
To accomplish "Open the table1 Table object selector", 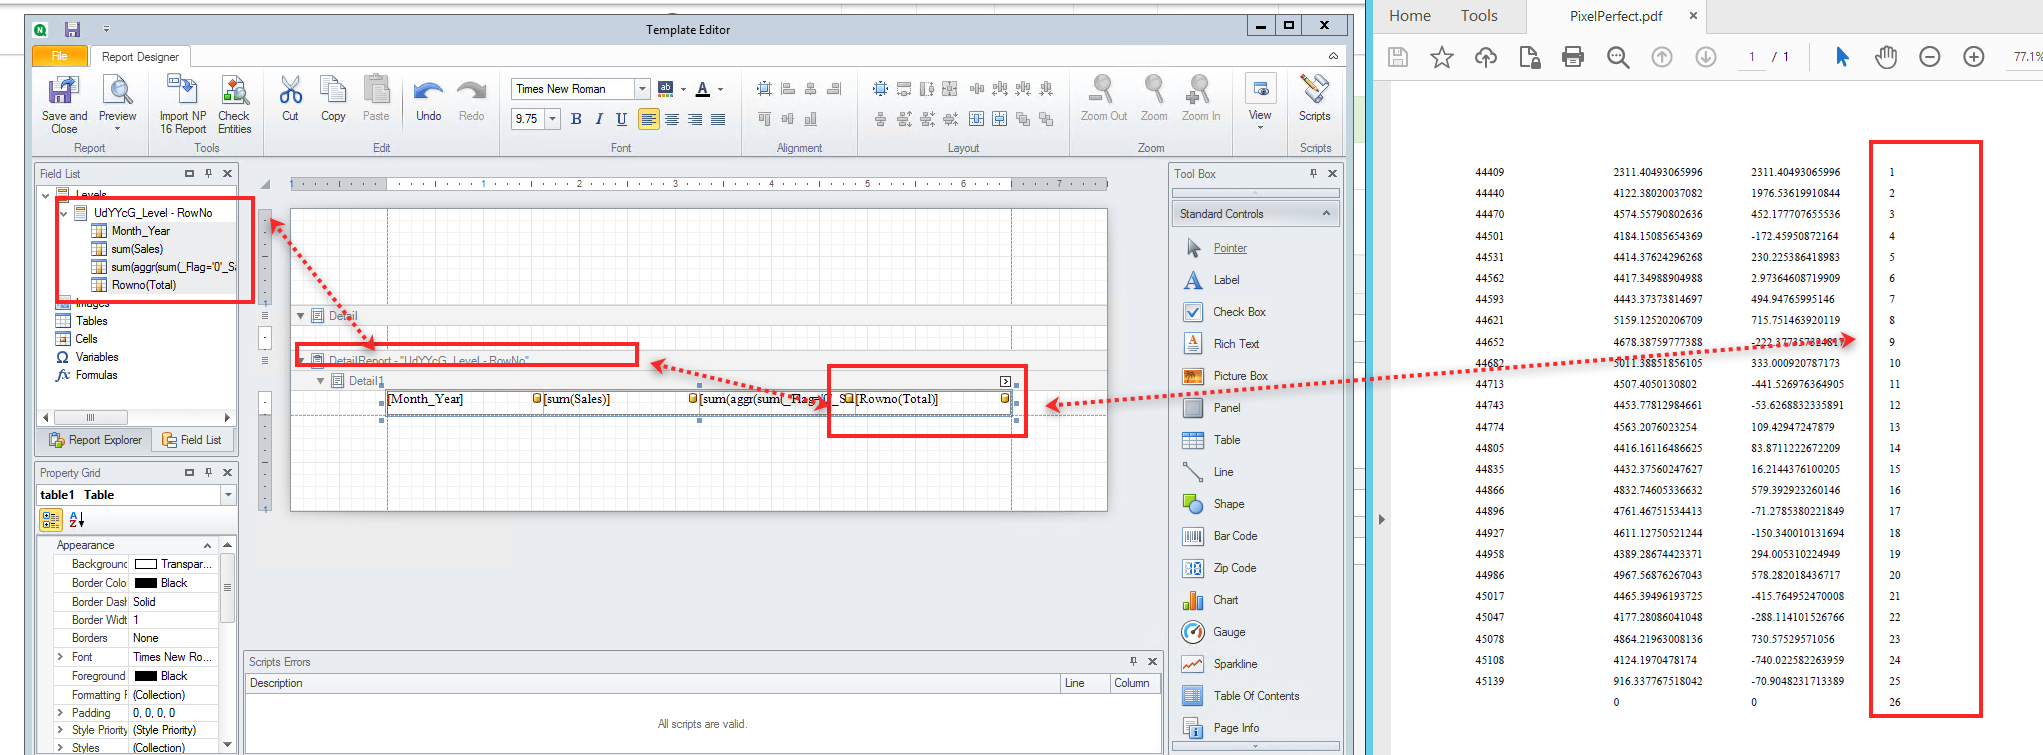I will 228,495.
